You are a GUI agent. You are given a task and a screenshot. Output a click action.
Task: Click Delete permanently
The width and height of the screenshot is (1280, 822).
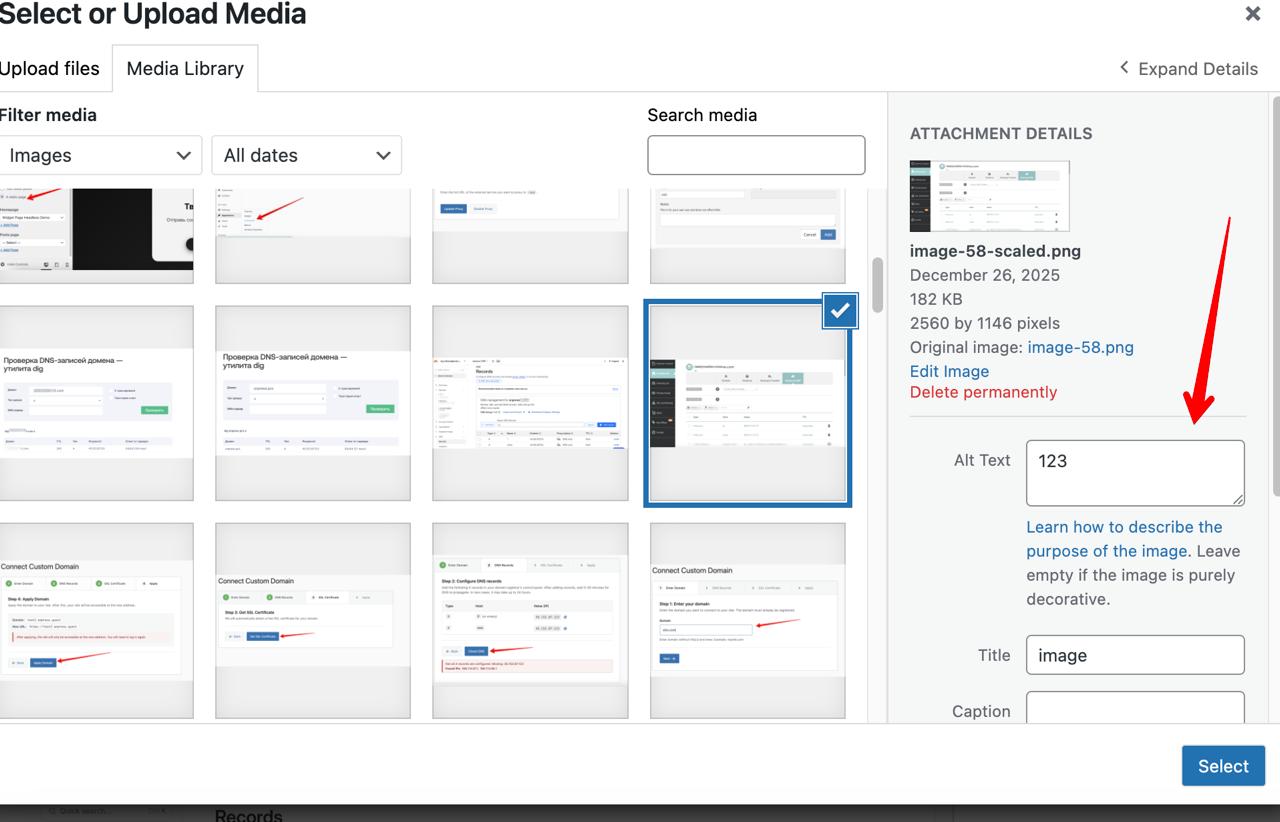point(983,392)
